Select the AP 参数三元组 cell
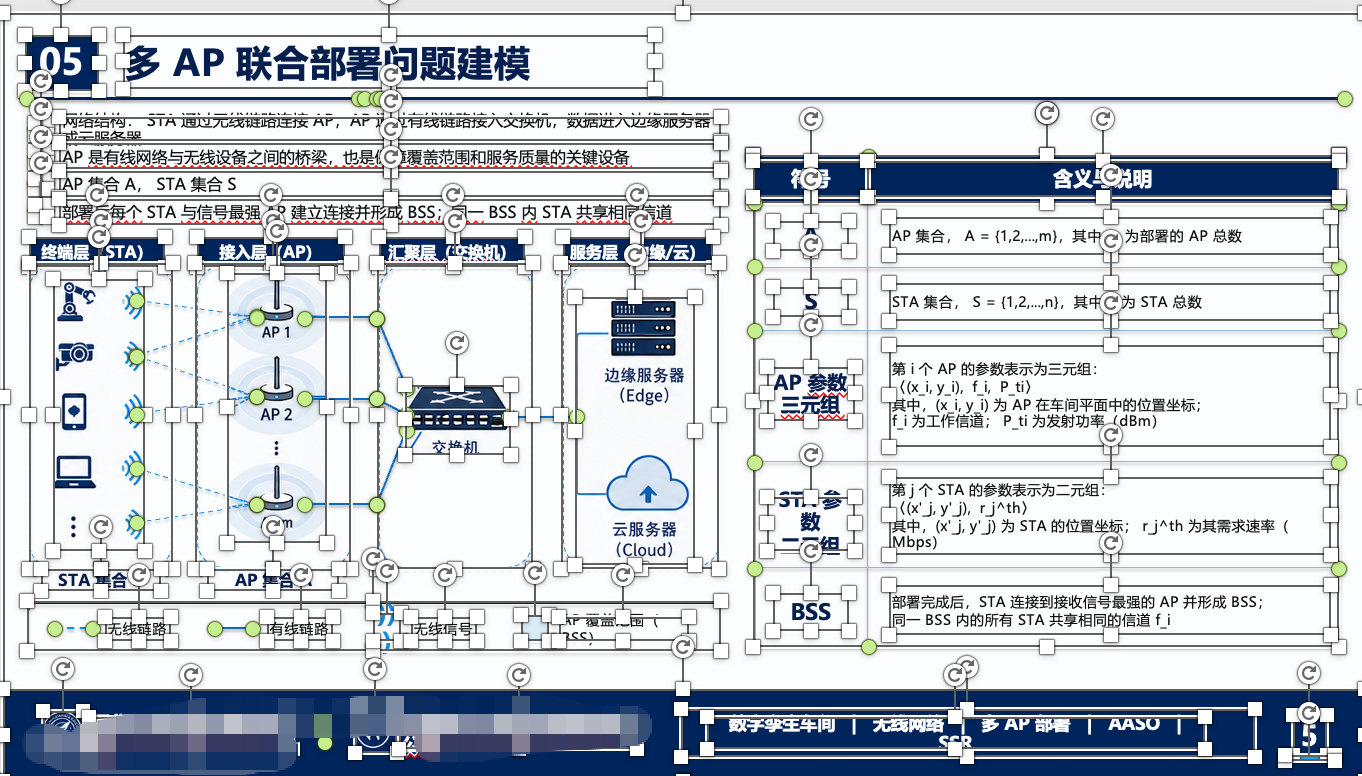This screenshot has height=776, width=1362. pos(810,394)
